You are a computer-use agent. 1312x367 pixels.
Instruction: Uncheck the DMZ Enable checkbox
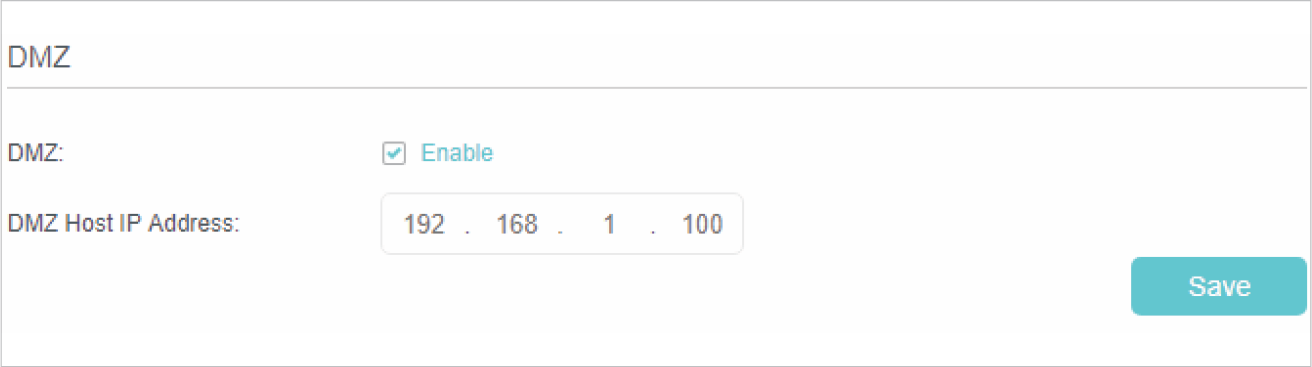(394, 154)
